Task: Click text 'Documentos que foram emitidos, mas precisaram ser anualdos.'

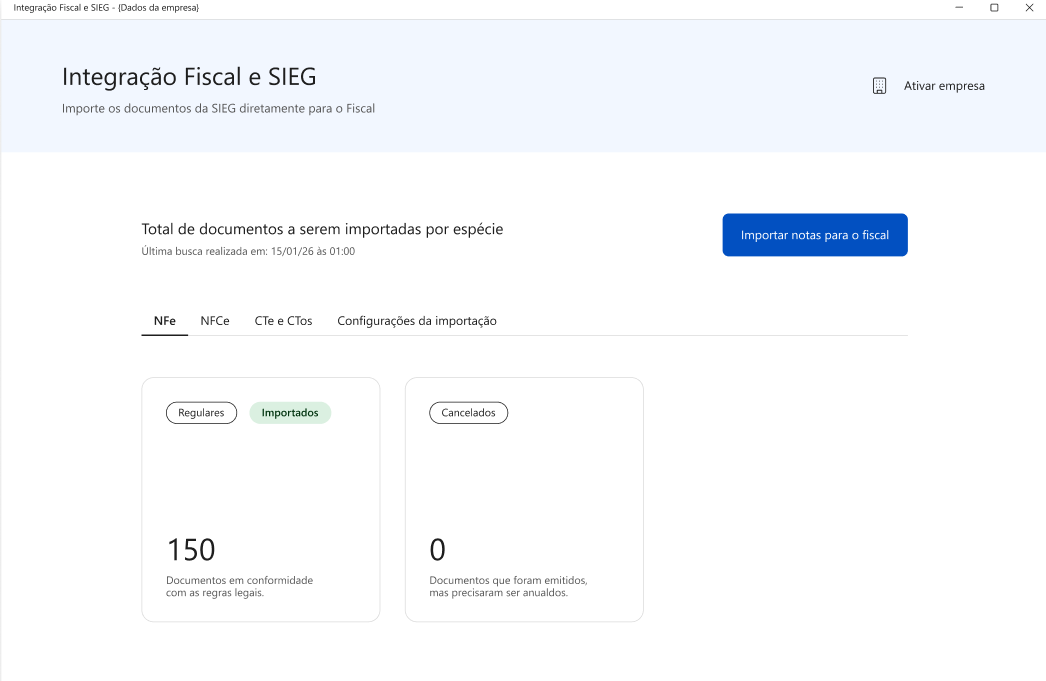Action: [508, 586]
